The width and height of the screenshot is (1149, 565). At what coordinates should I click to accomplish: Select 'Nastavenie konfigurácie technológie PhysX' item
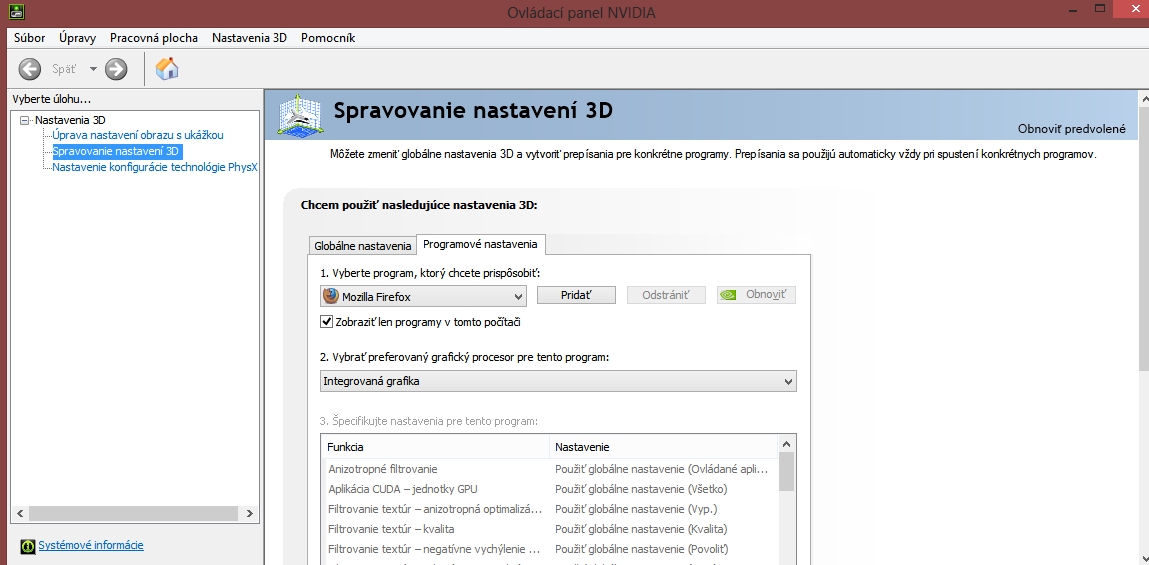coord(155,167)
